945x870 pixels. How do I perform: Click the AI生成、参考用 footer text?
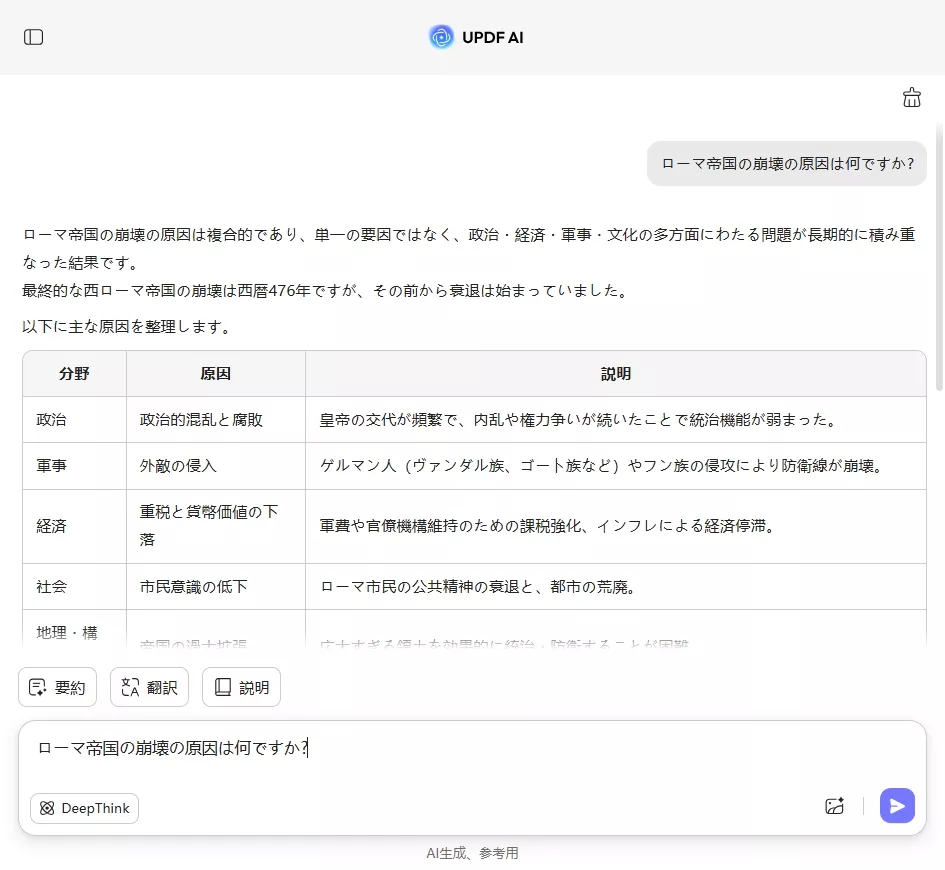coord(472,853)
